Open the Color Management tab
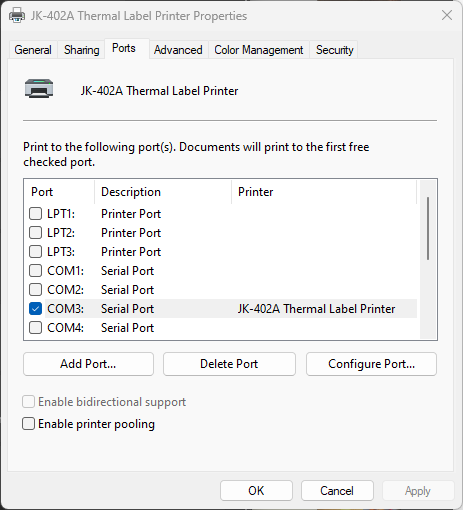 259,50
